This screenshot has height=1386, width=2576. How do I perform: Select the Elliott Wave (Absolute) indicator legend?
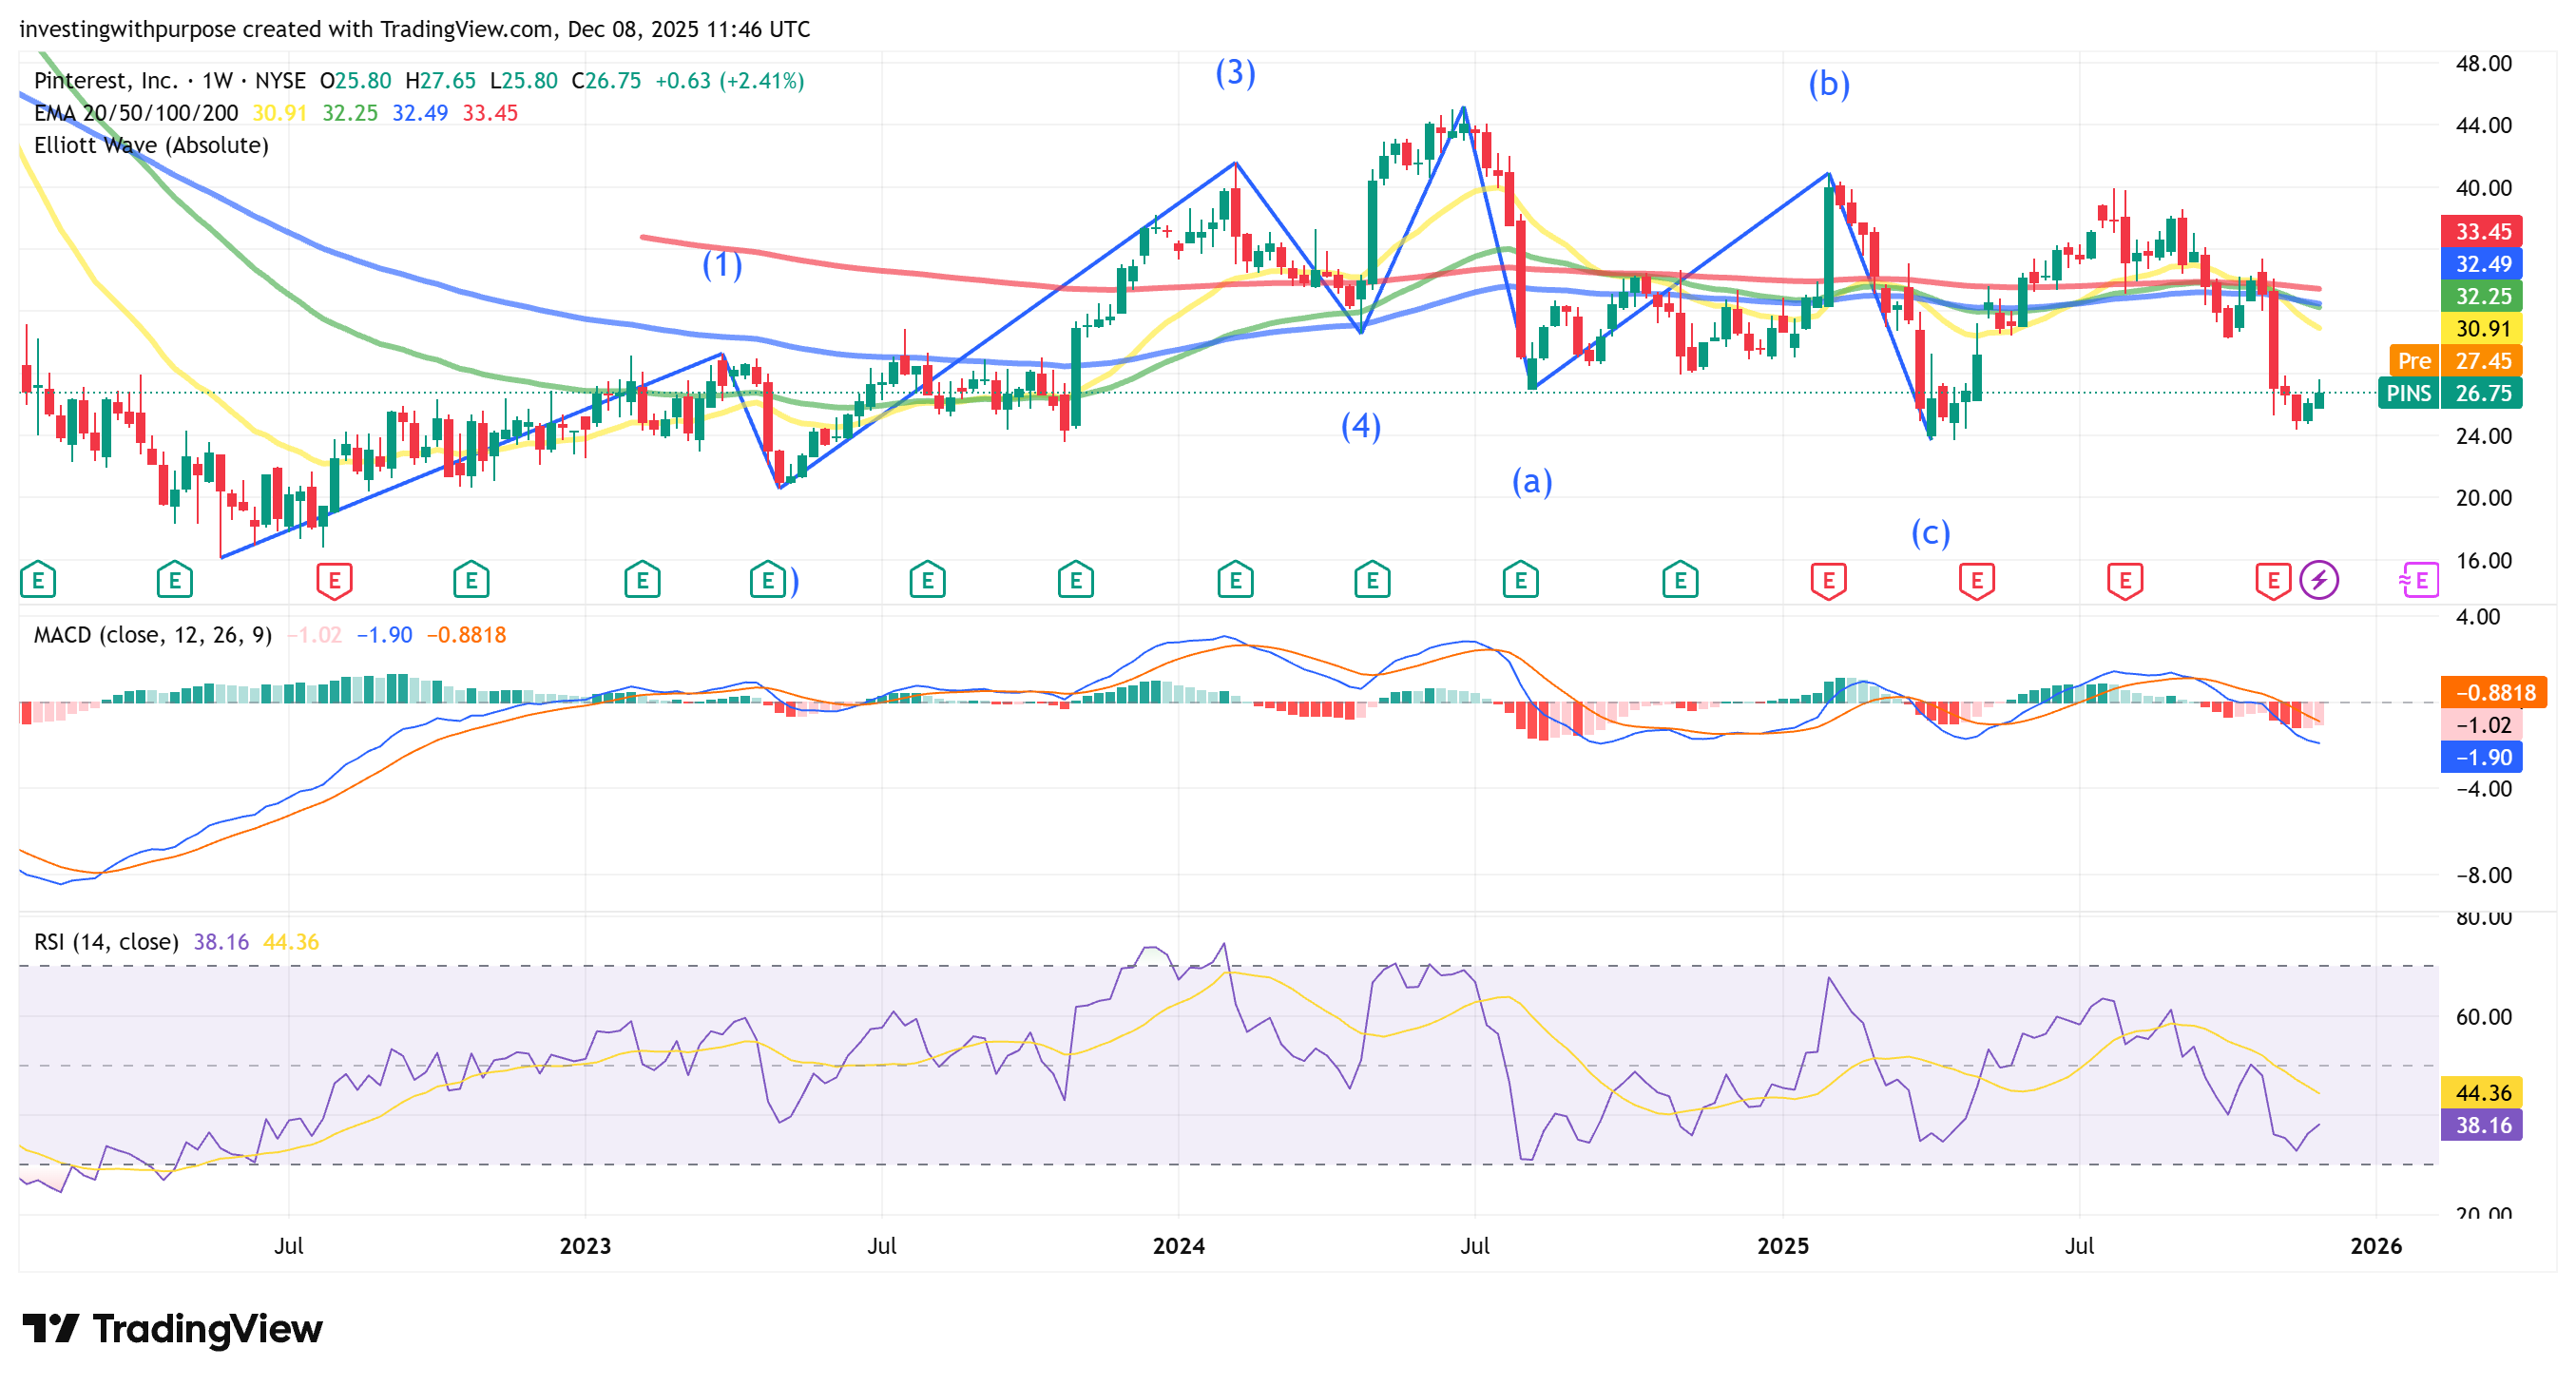point(151,145)
